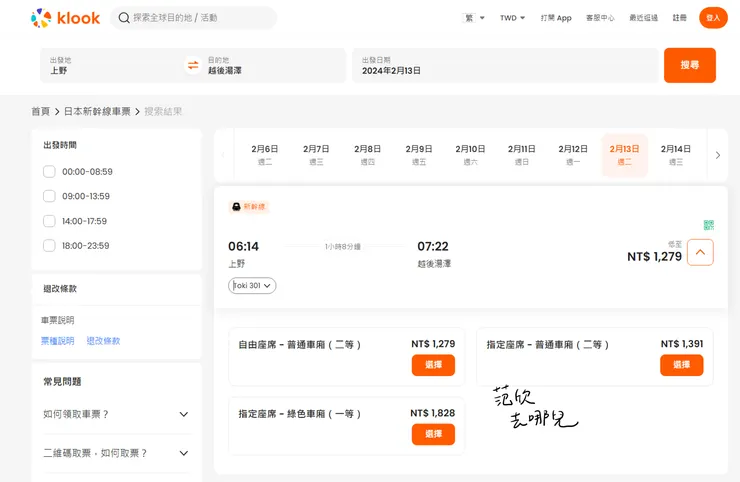740x482 pixels.
Task: Swap departure and destination stations
Action: [193, 65]
